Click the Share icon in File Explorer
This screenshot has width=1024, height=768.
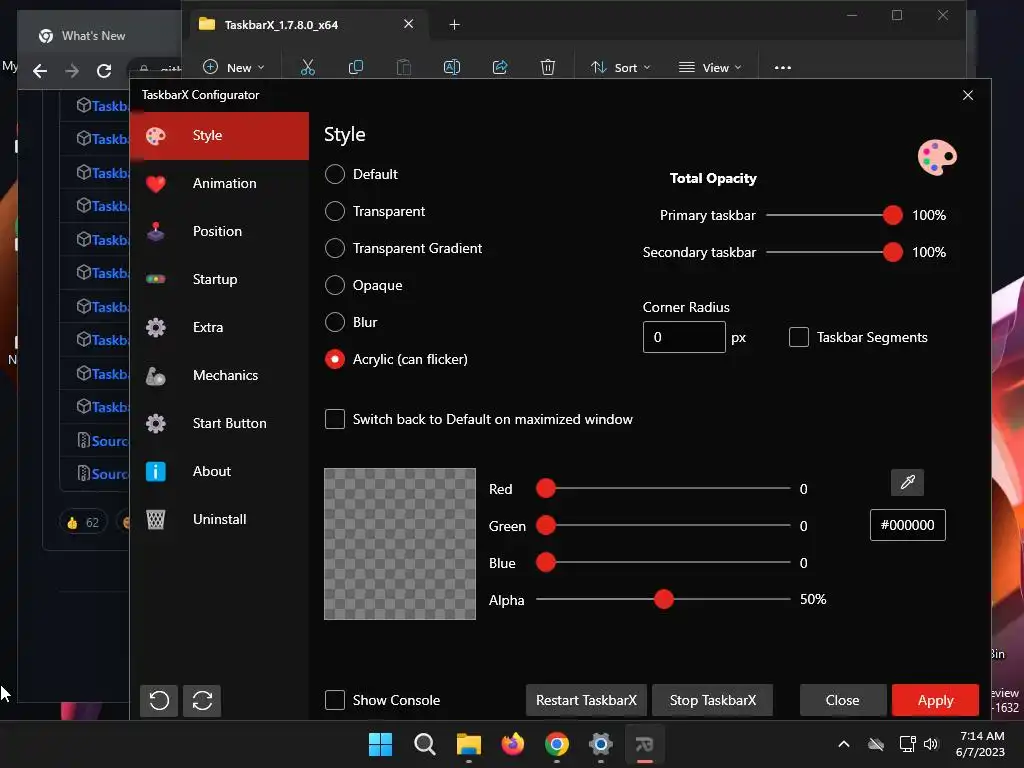(500, 67)
